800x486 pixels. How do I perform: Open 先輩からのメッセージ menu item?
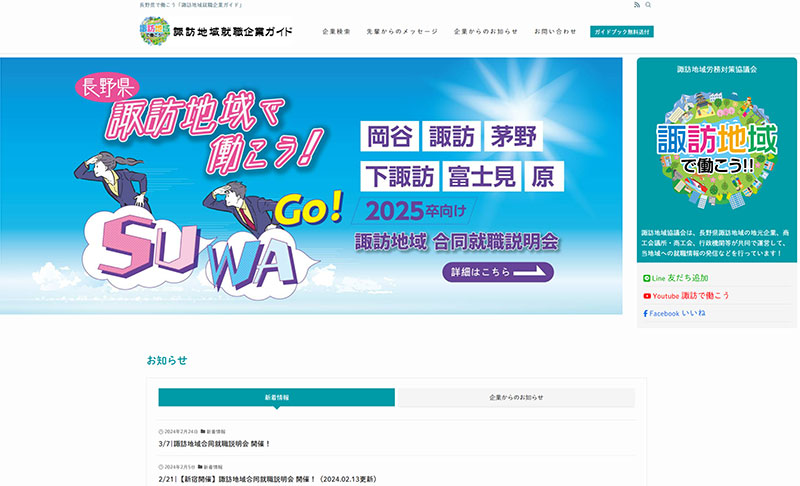click(x=402, y=32)
